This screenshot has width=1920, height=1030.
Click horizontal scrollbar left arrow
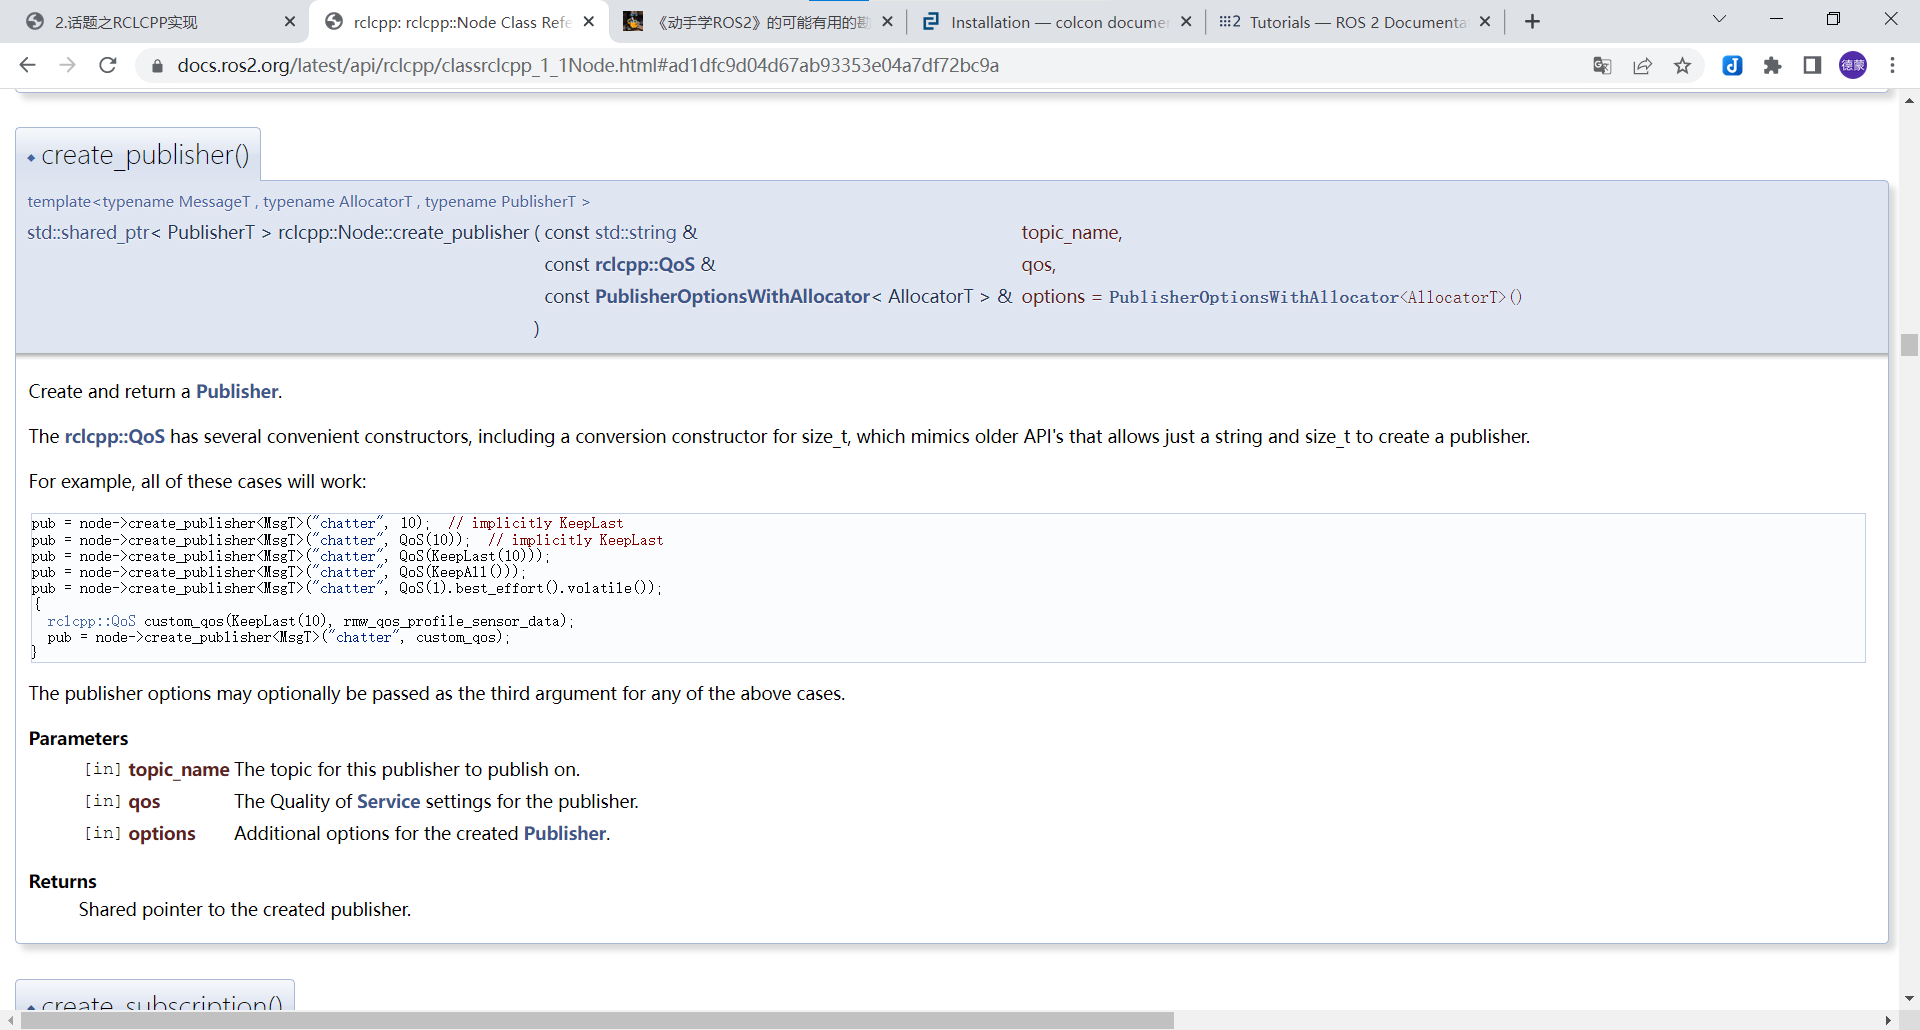(x=10, y=1020)
